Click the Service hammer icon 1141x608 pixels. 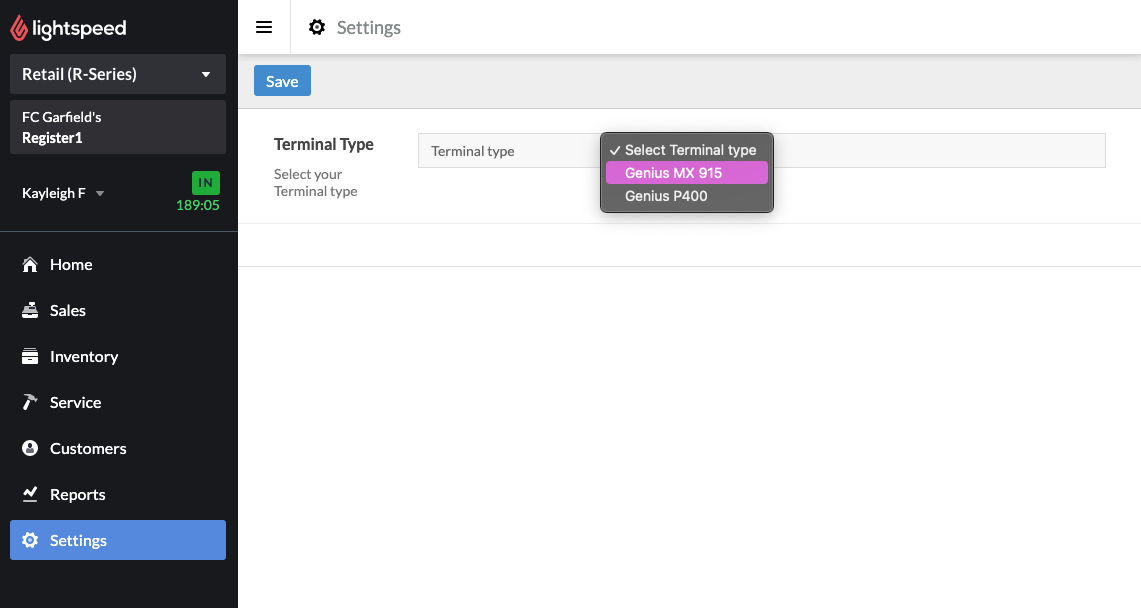tap(30, 402)
